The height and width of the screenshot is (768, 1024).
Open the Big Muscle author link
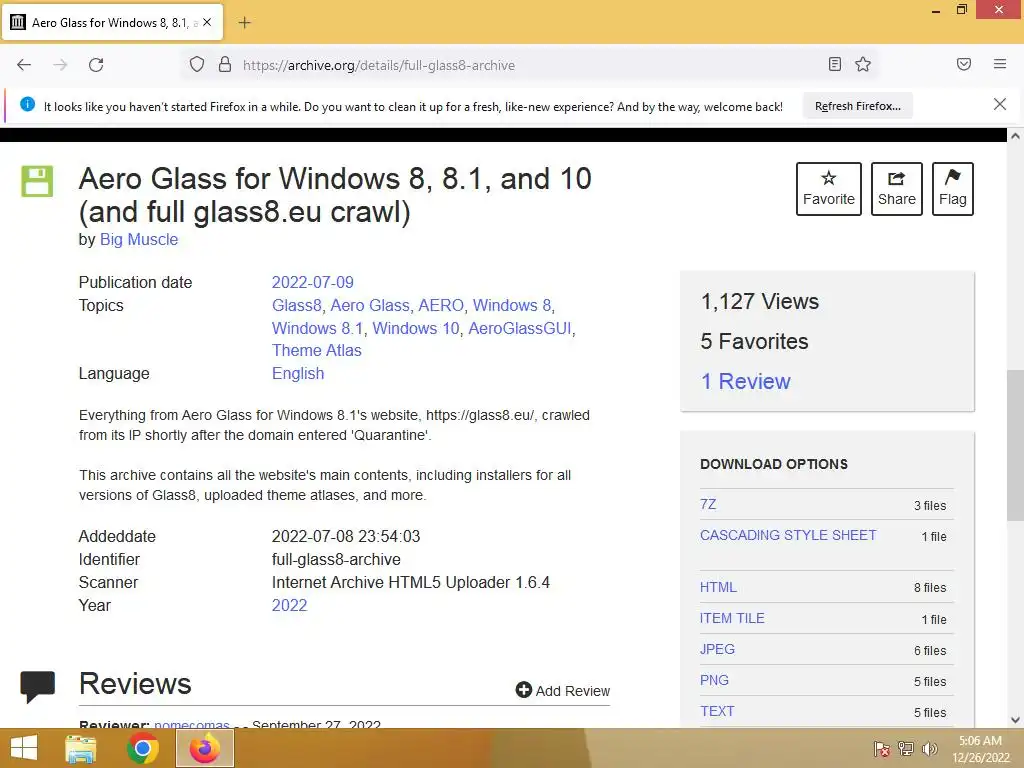tap(138, 240)
